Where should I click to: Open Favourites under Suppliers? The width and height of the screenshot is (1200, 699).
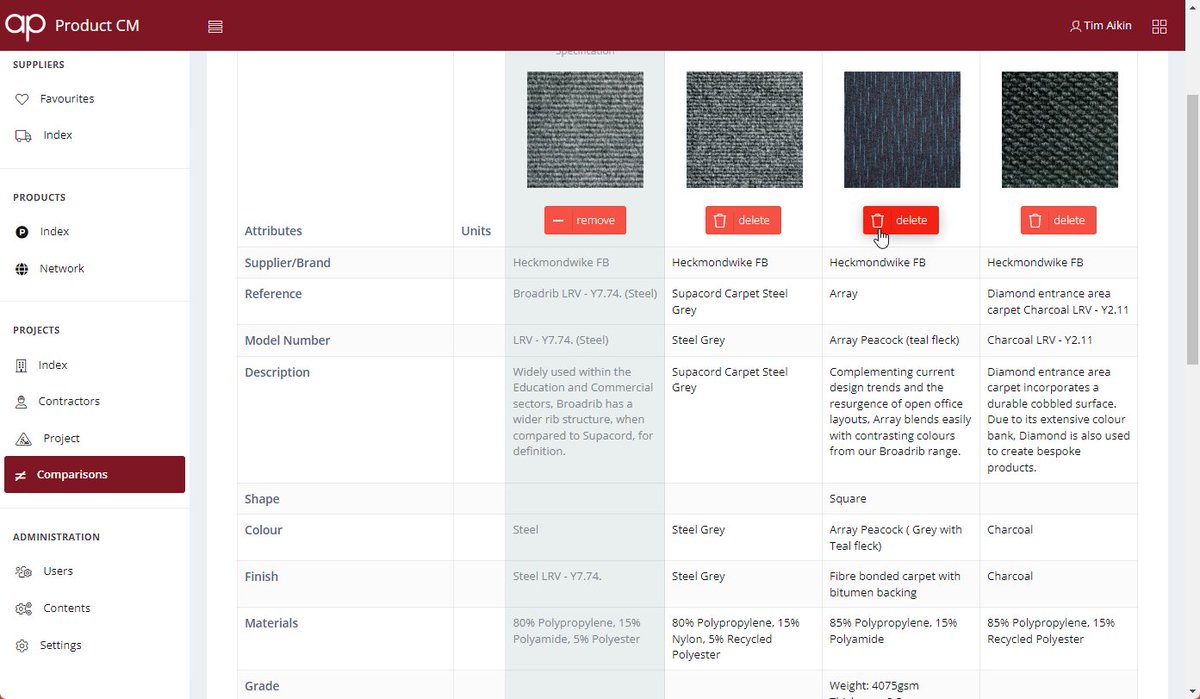(x=67, y=99)
